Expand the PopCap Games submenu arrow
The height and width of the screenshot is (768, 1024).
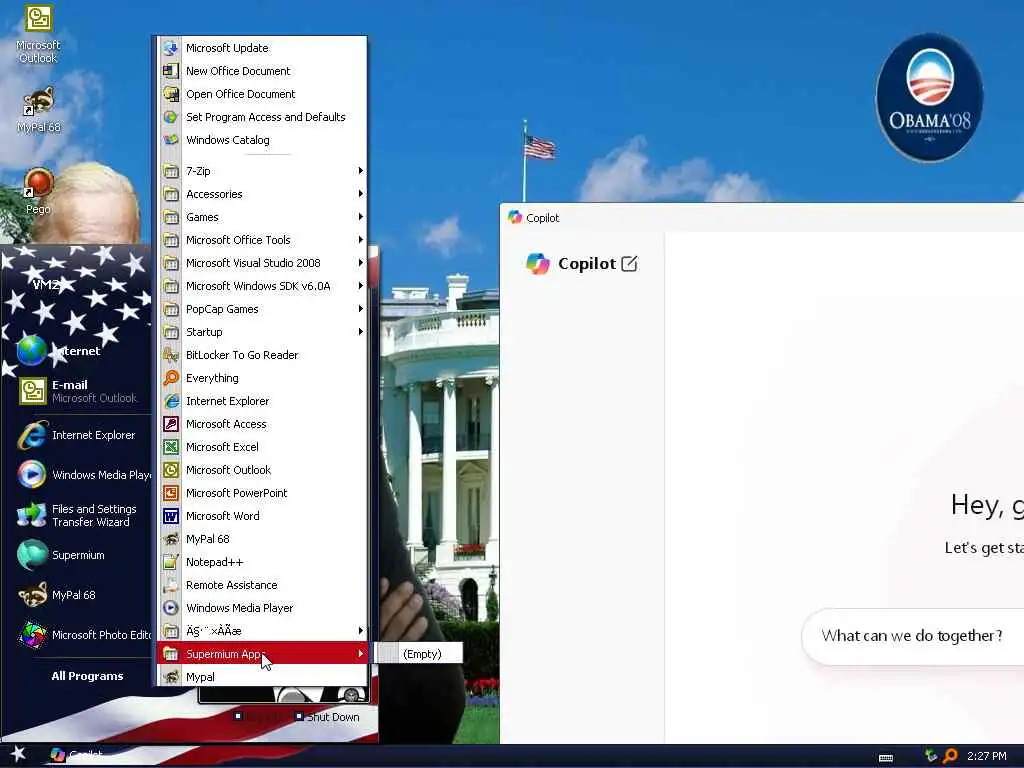[x=360, y=309]
